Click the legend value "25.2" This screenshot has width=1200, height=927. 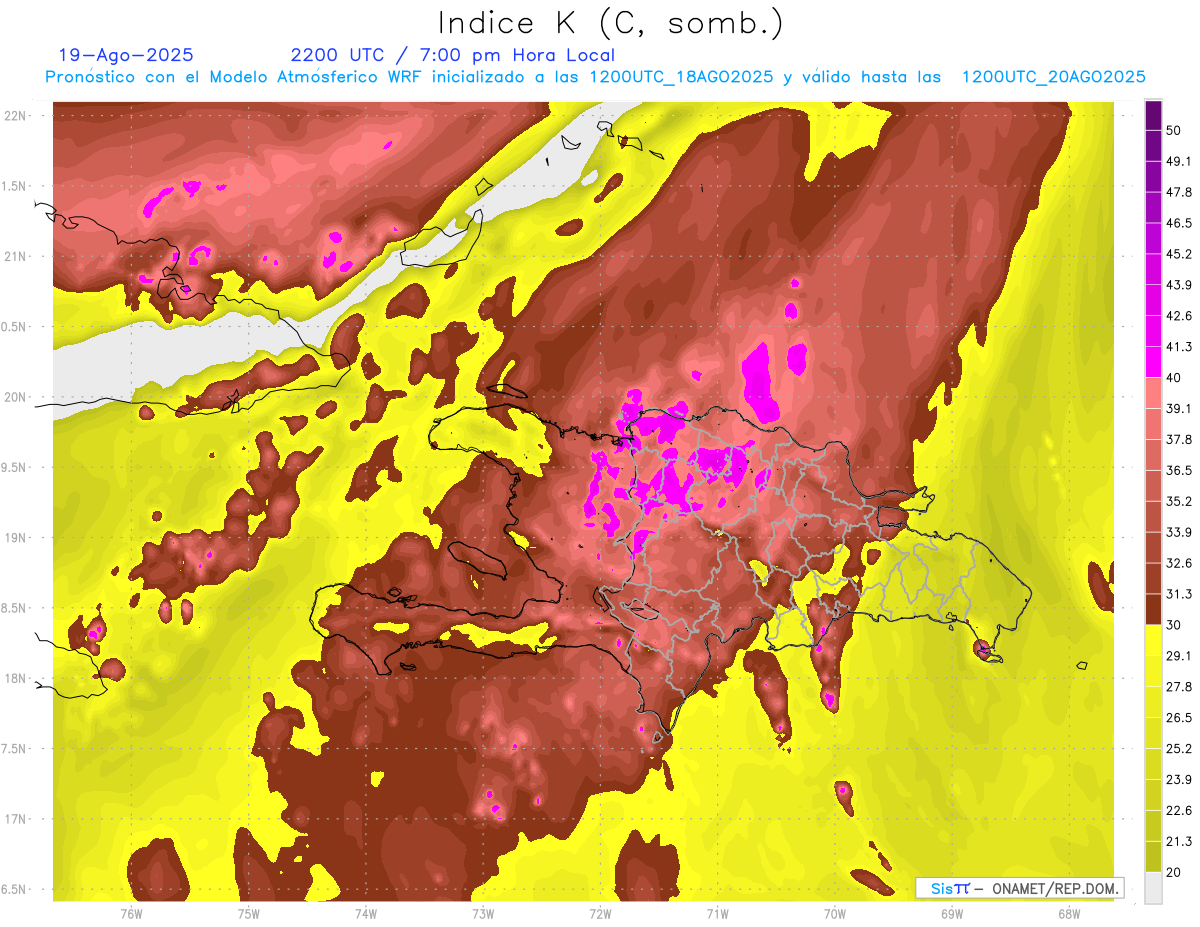click(1180, 749)
